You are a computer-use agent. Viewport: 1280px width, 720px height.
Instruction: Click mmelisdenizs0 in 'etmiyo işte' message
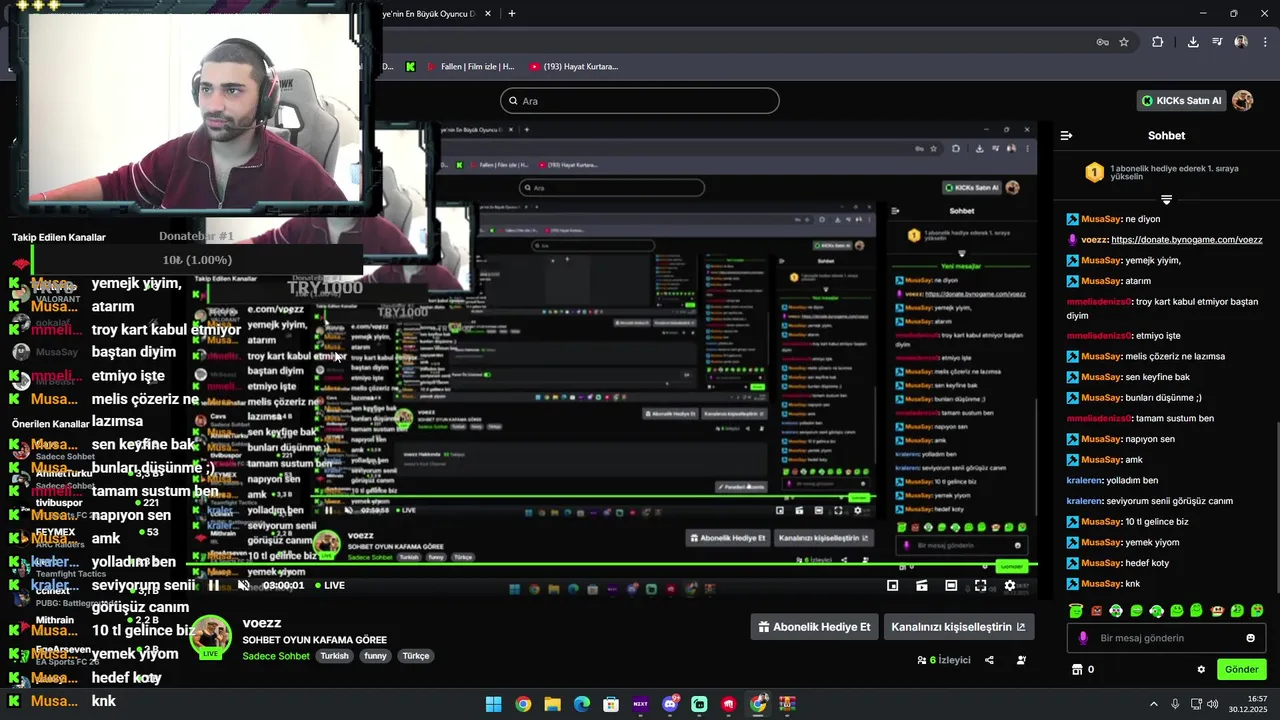[x=1099, y=336]
